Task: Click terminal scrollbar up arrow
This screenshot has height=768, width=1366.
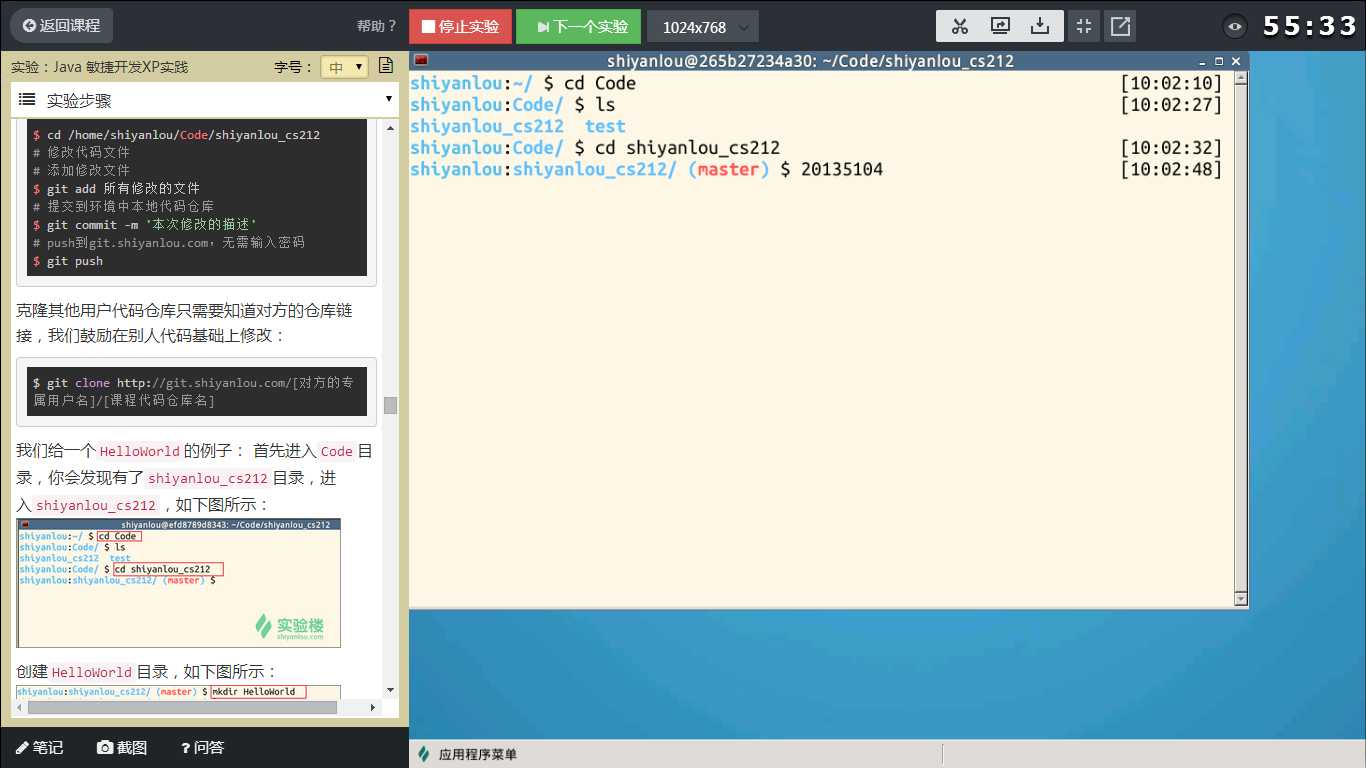Action: point(1241,79)
